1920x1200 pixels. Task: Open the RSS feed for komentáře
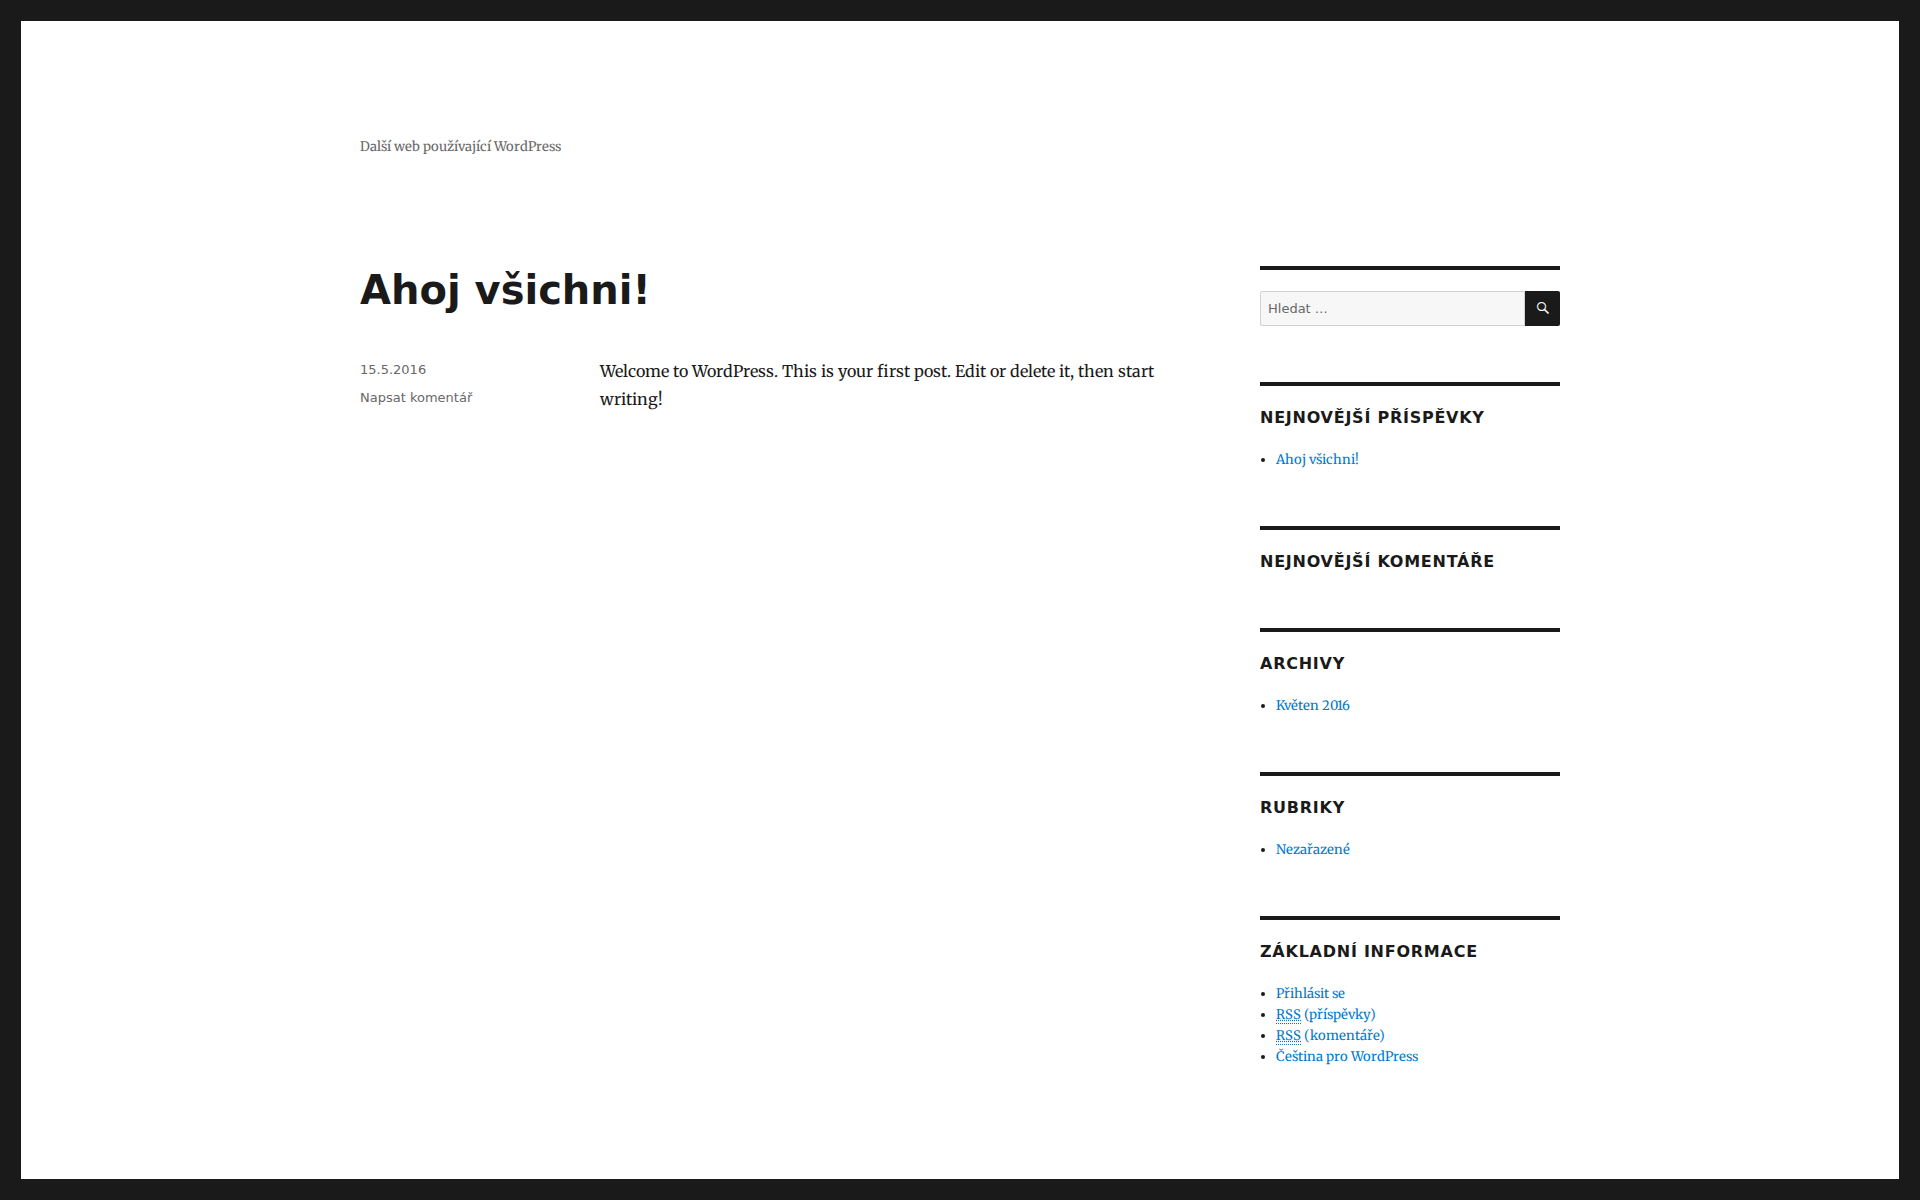pyautogui.click(x=1329, y=1035)
